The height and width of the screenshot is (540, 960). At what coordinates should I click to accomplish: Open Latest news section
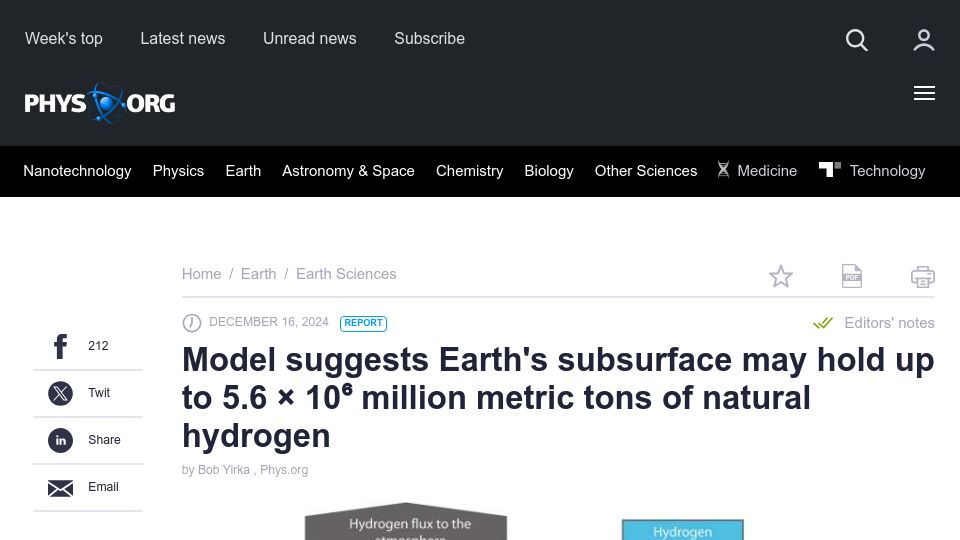click(x=182, y=39)
